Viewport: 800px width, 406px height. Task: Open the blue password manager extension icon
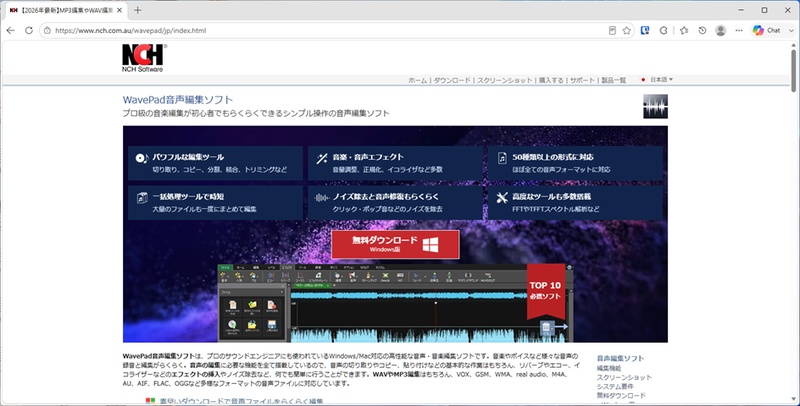tap(645, 31)
